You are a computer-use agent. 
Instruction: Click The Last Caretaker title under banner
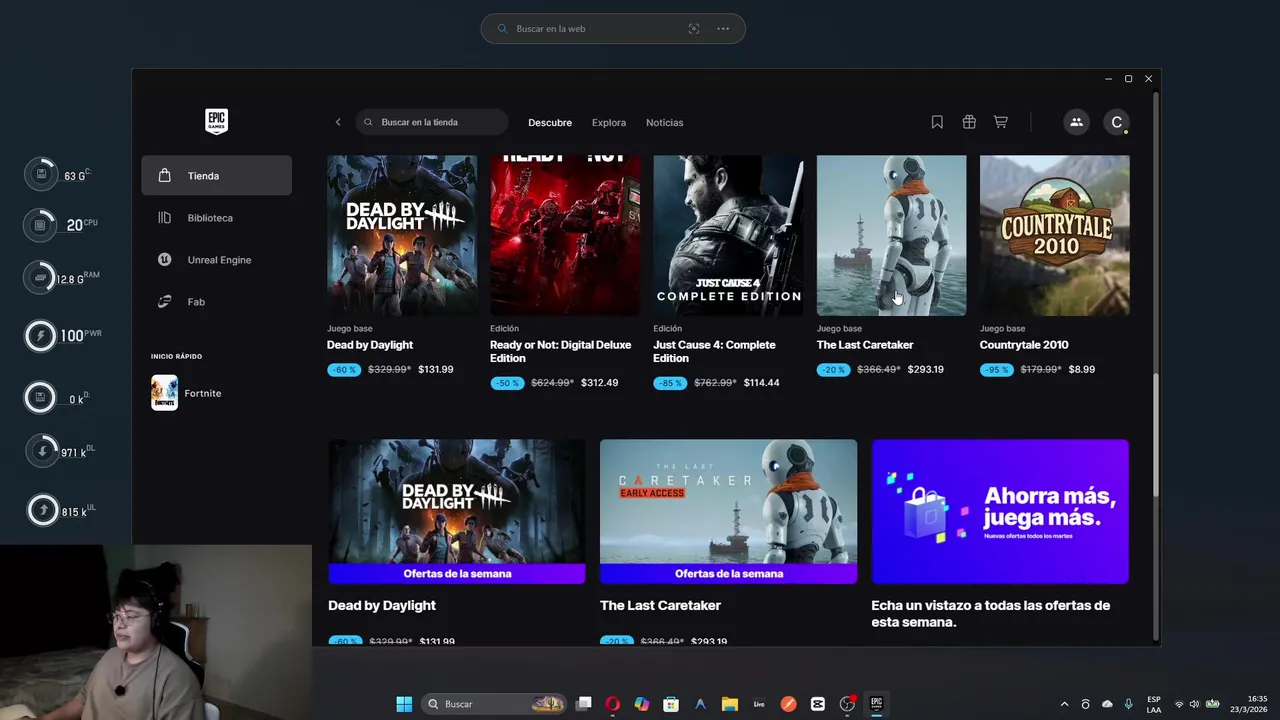click(x=660, y=606)
